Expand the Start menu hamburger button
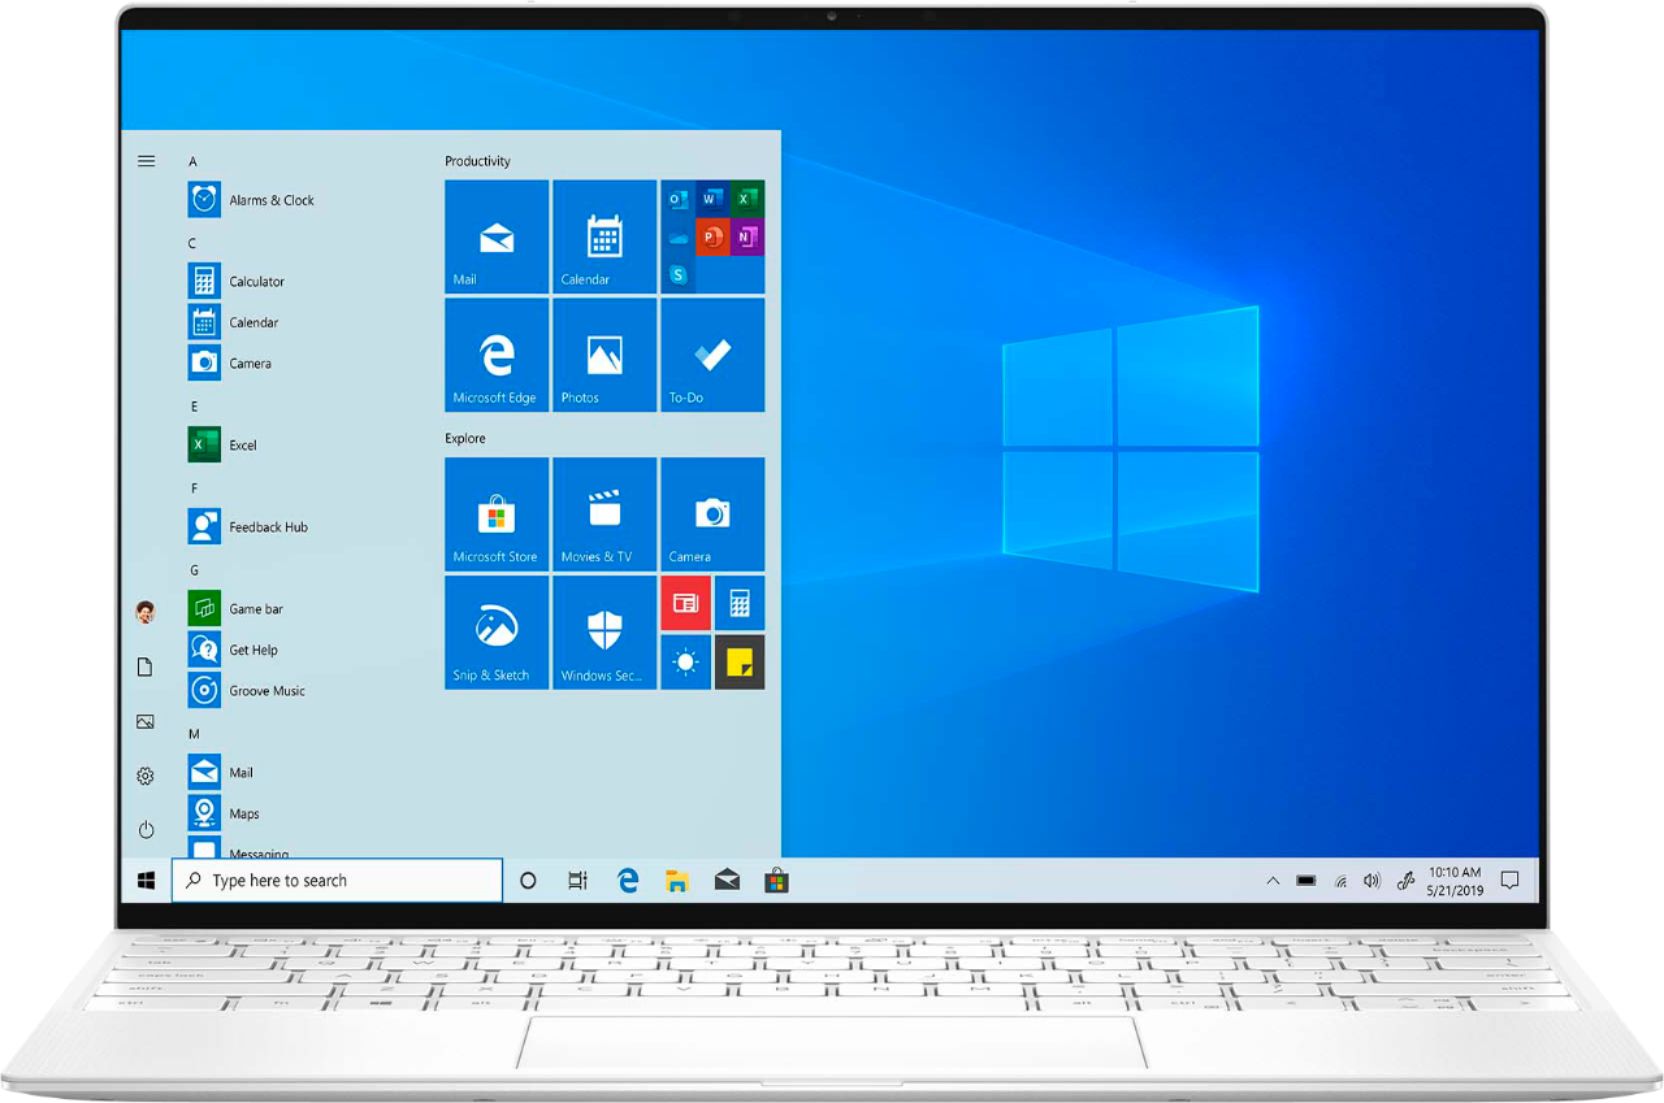1664x1103 pixels. pyautogui.click(x=146, y=161)
